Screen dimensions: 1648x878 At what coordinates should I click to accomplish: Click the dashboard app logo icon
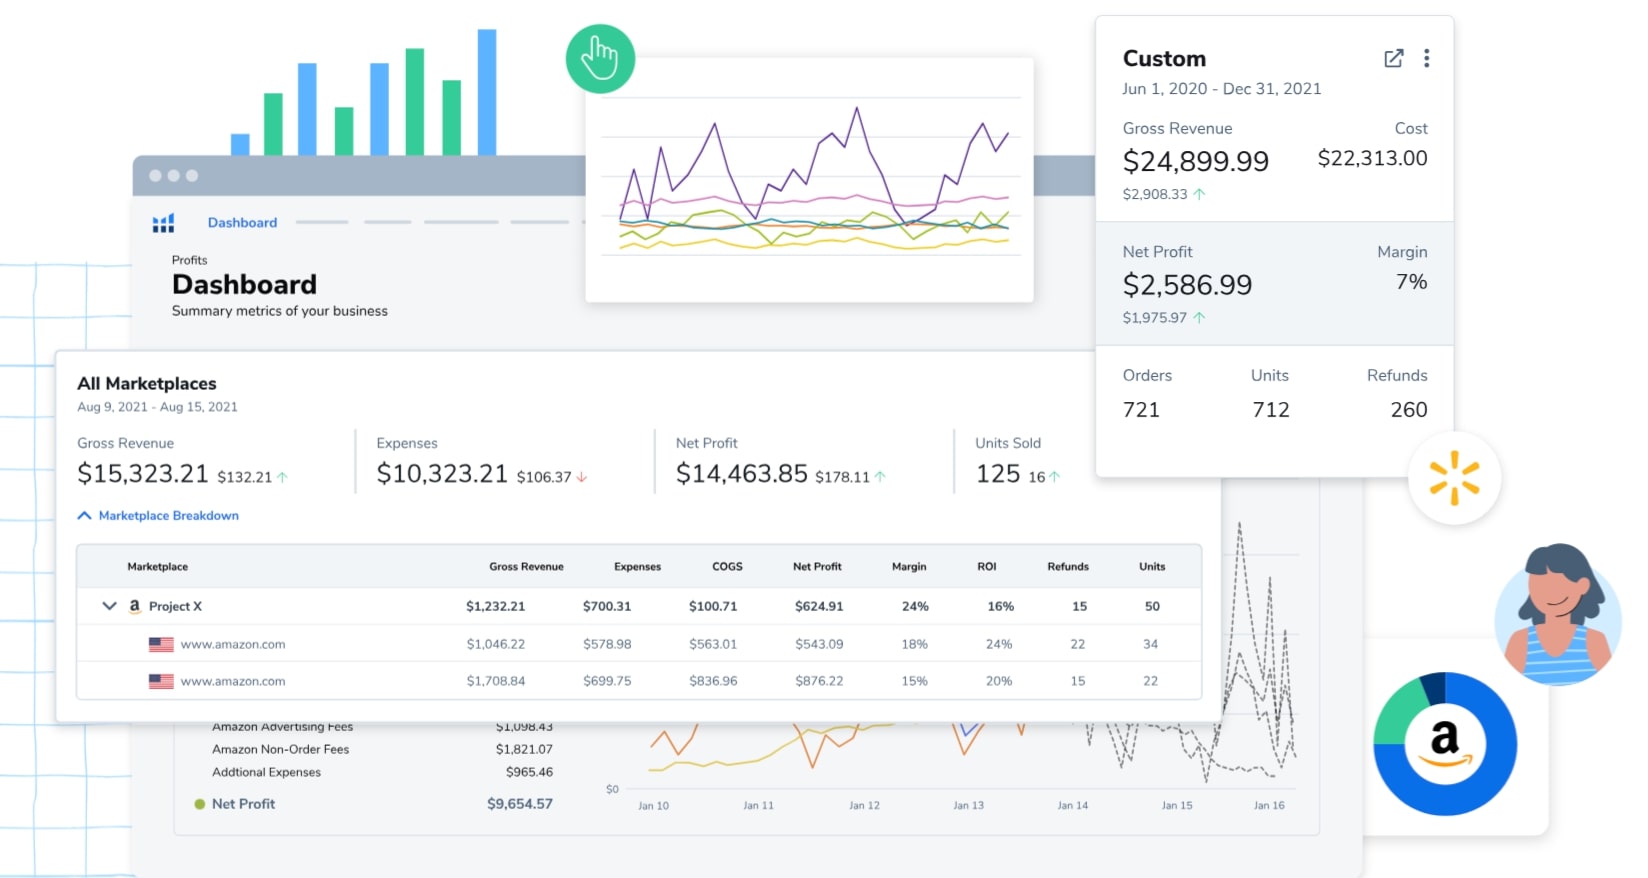pos(163,223)
